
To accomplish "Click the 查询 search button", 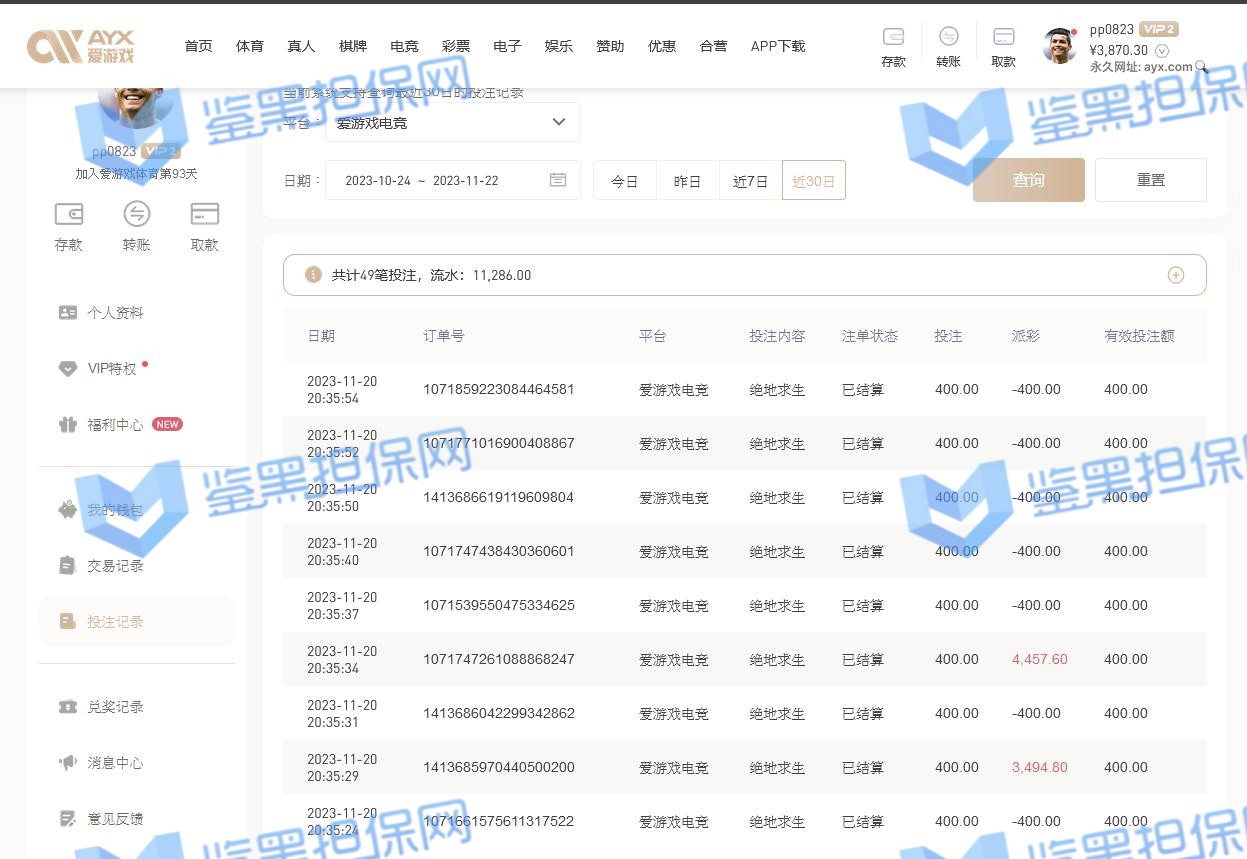I will point(1028,180).
